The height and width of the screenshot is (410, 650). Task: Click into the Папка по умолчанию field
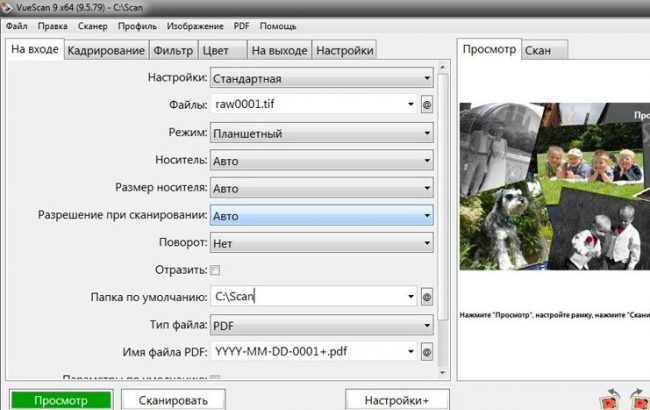point(308,297)
